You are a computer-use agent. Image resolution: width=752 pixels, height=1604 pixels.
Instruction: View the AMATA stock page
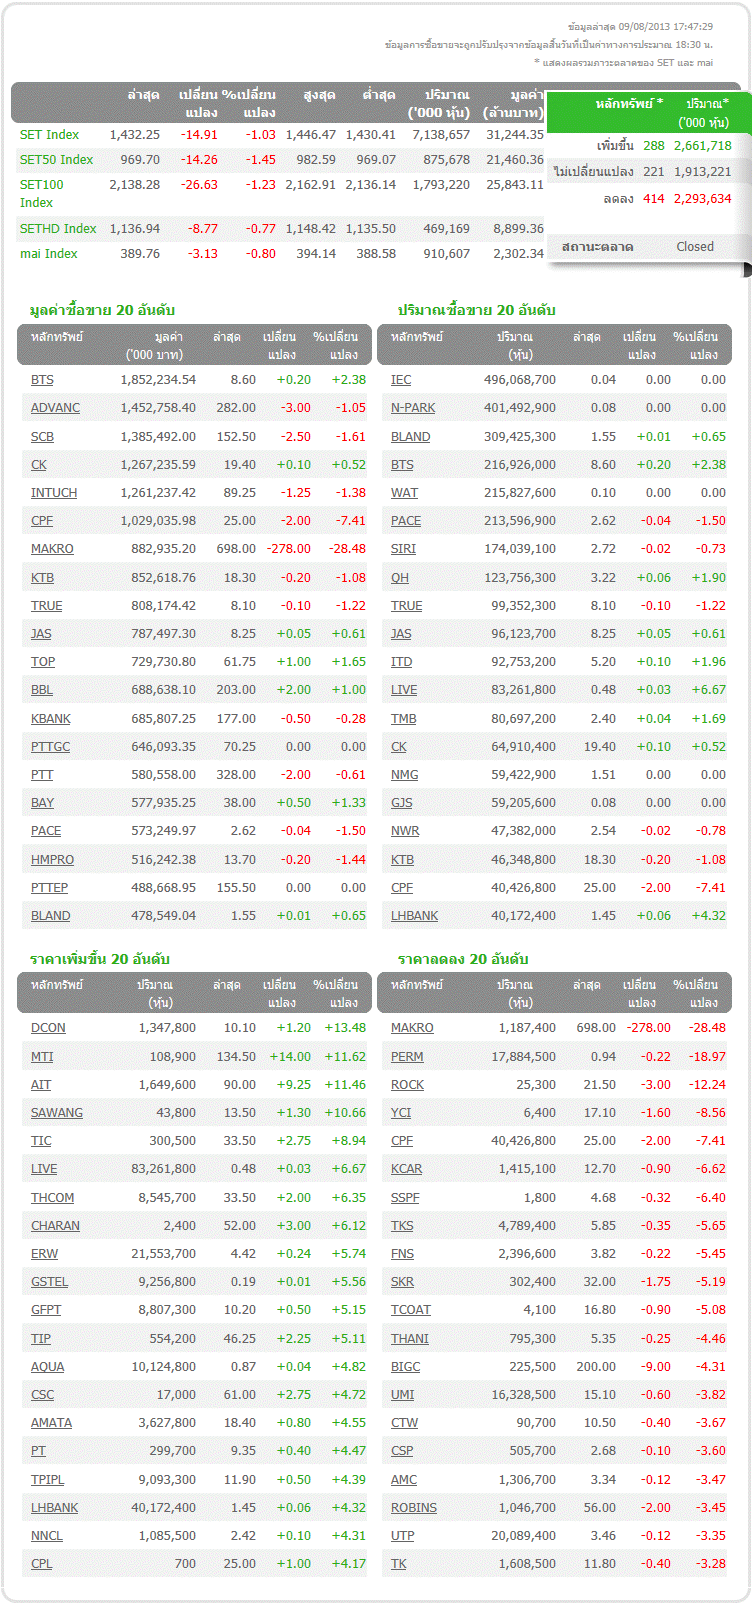point(51,1423)
